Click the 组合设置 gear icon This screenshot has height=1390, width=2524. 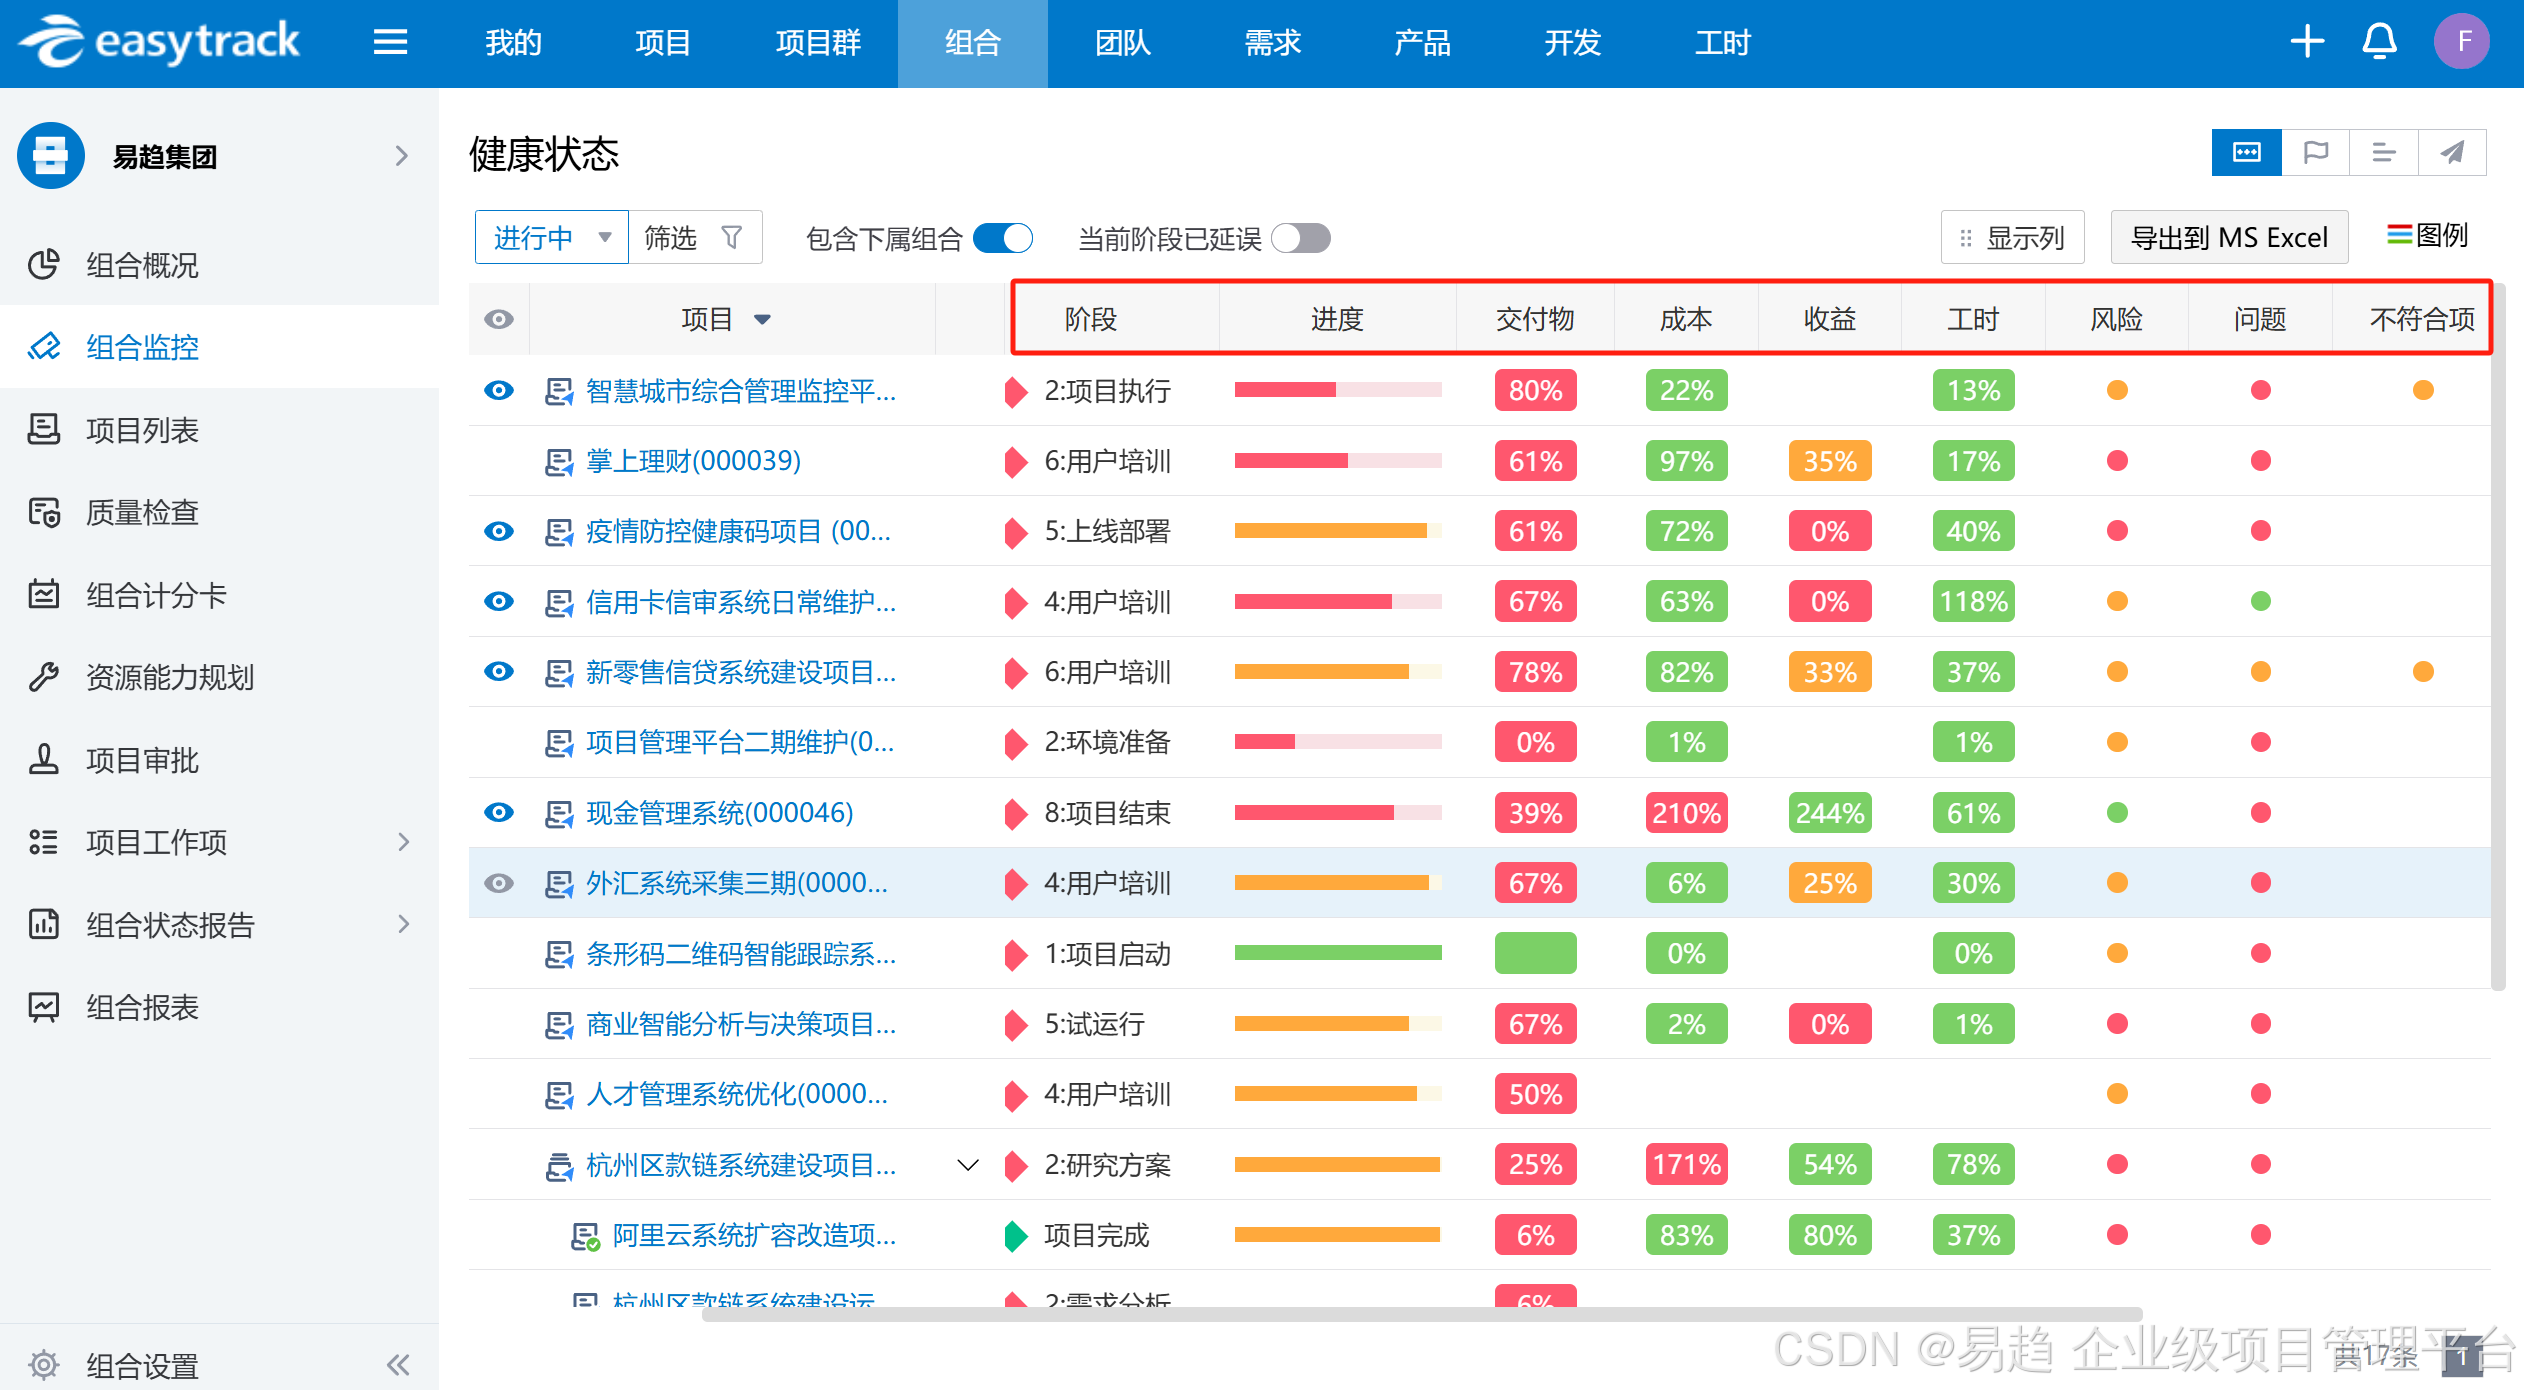coord(43,1364)
